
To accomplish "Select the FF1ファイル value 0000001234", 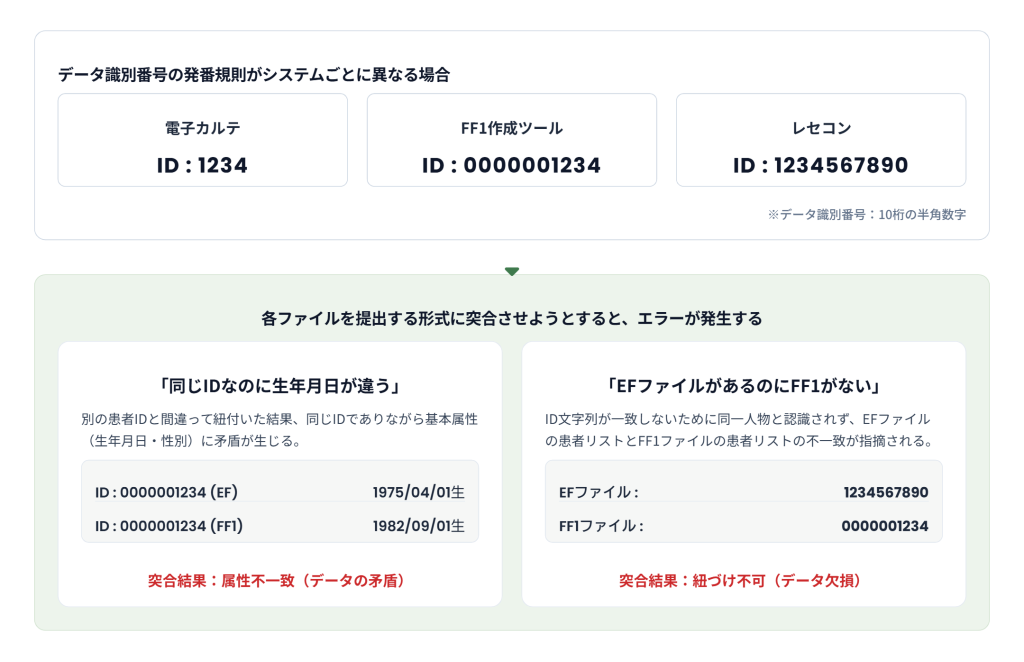I will (885, 526).
